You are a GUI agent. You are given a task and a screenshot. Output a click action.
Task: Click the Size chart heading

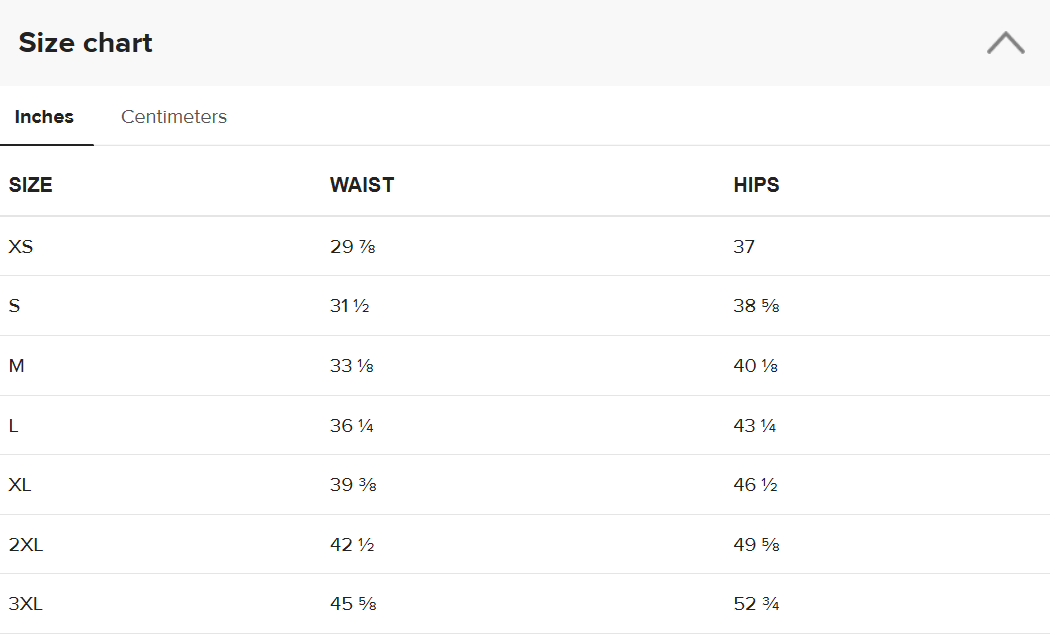coord(86,43)
